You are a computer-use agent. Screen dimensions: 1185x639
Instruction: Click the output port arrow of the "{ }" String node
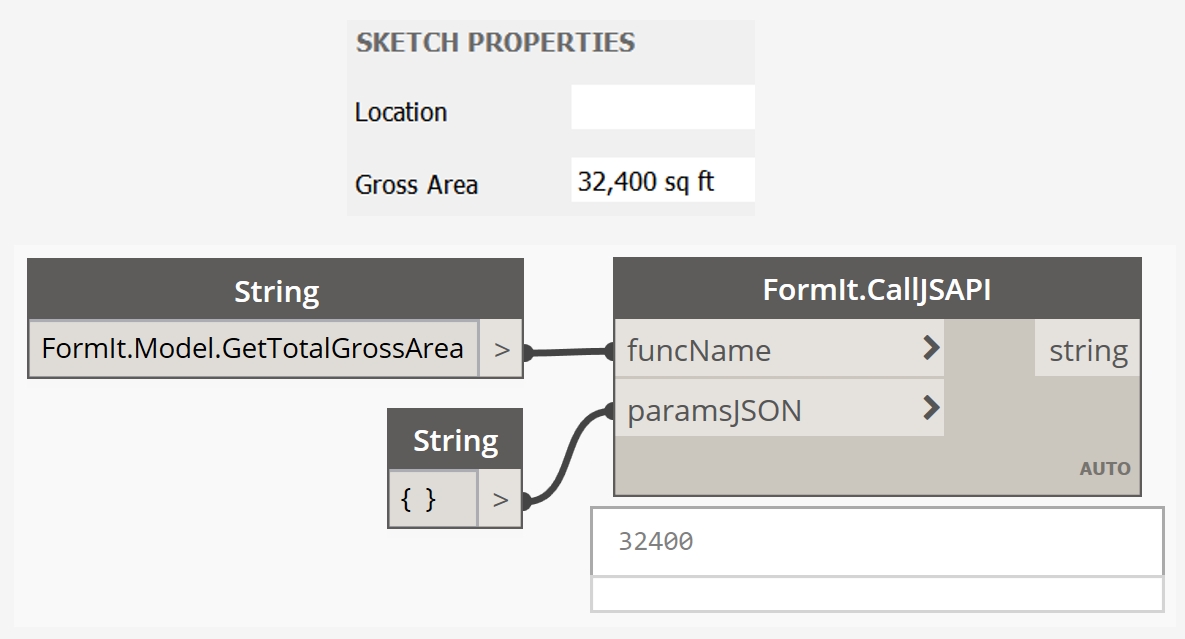[x=500, y=498]
